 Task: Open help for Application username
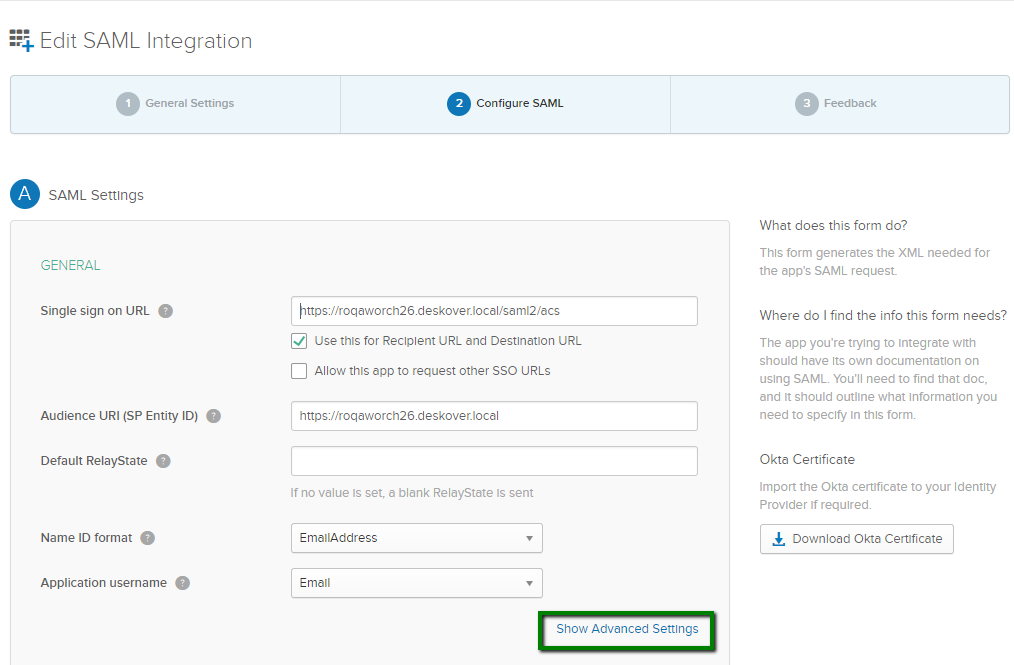tap(181, 583)
